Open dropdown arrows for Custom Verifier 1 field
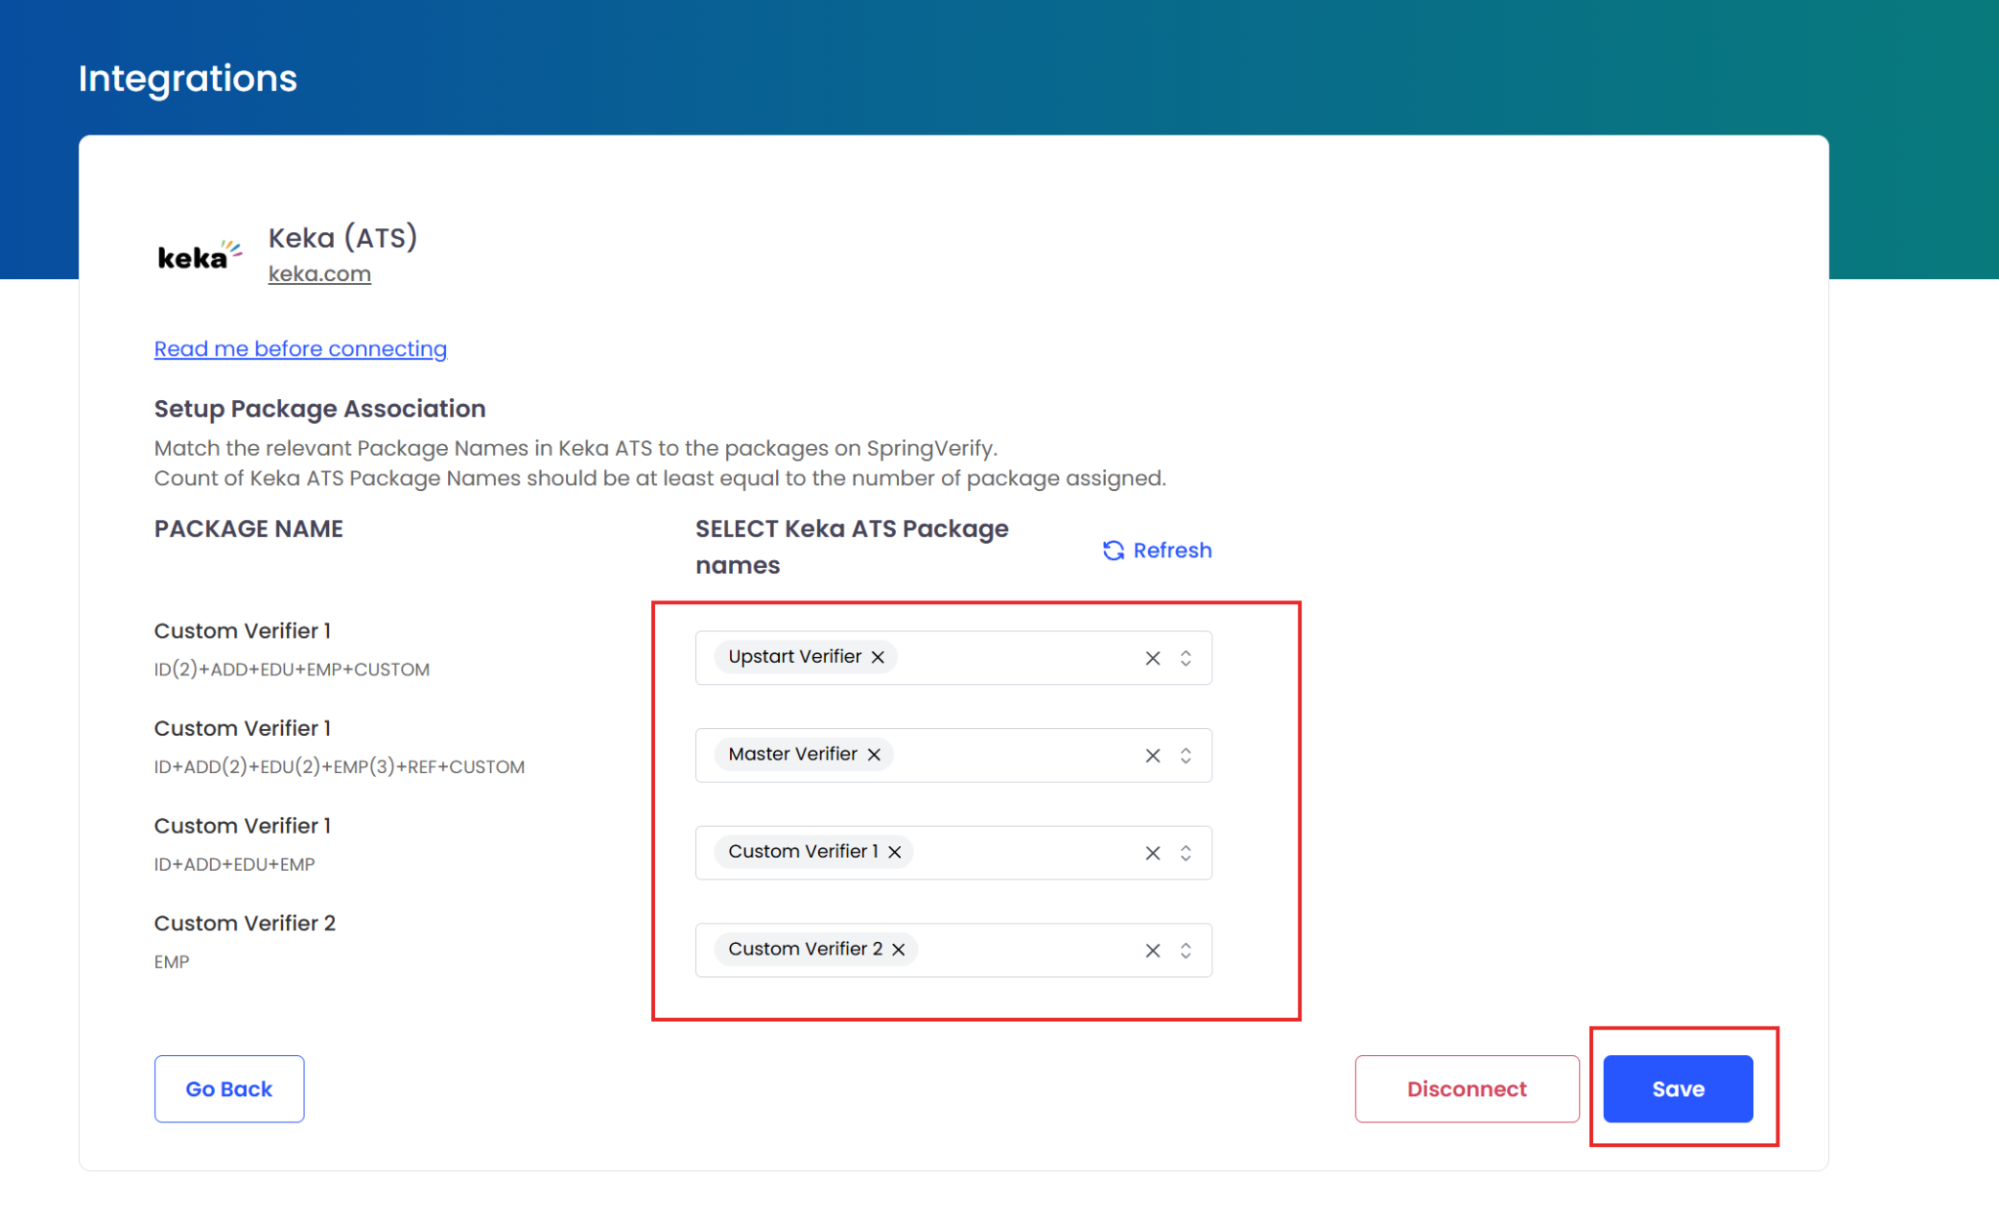 1186,853
